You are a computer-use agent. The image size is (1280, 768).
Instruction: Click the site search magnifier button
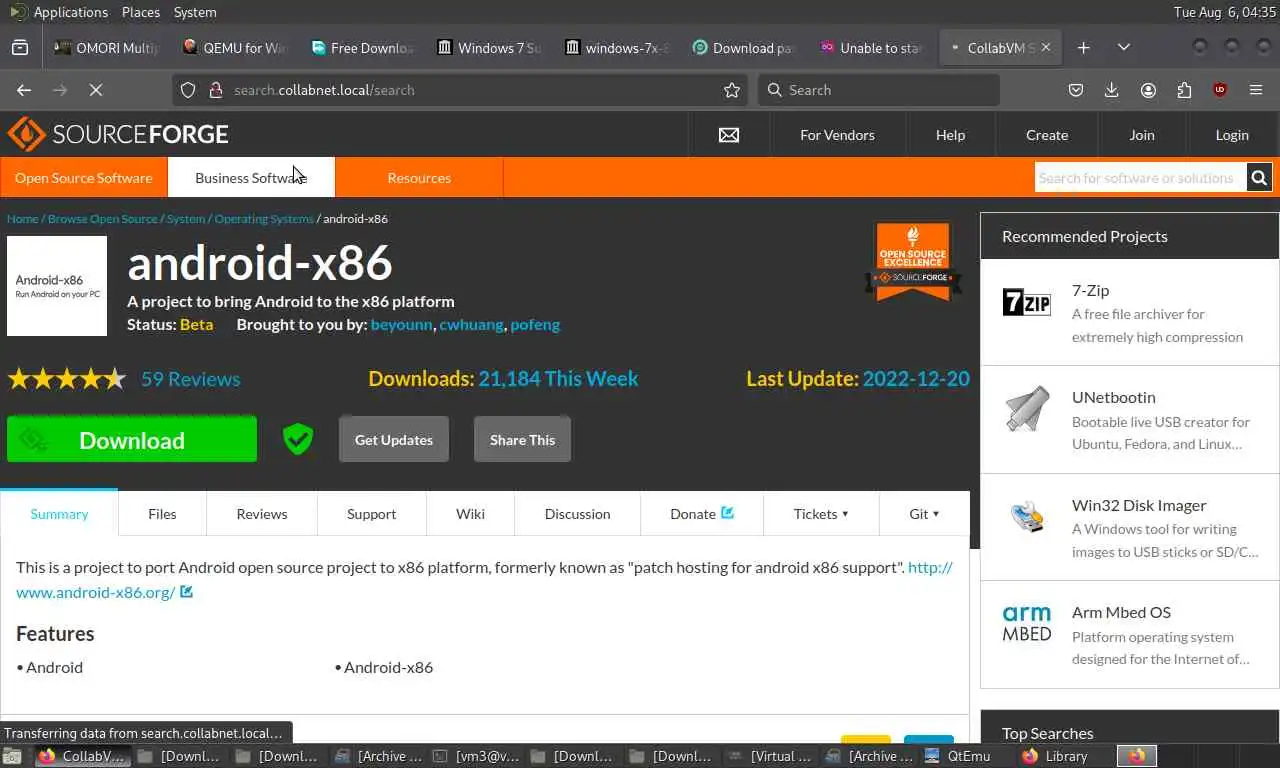[1259, 178]
